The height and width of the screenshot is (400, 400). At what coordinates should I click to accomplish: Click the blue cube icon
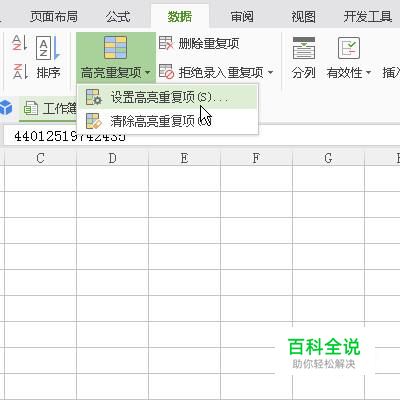pos(6,108)
